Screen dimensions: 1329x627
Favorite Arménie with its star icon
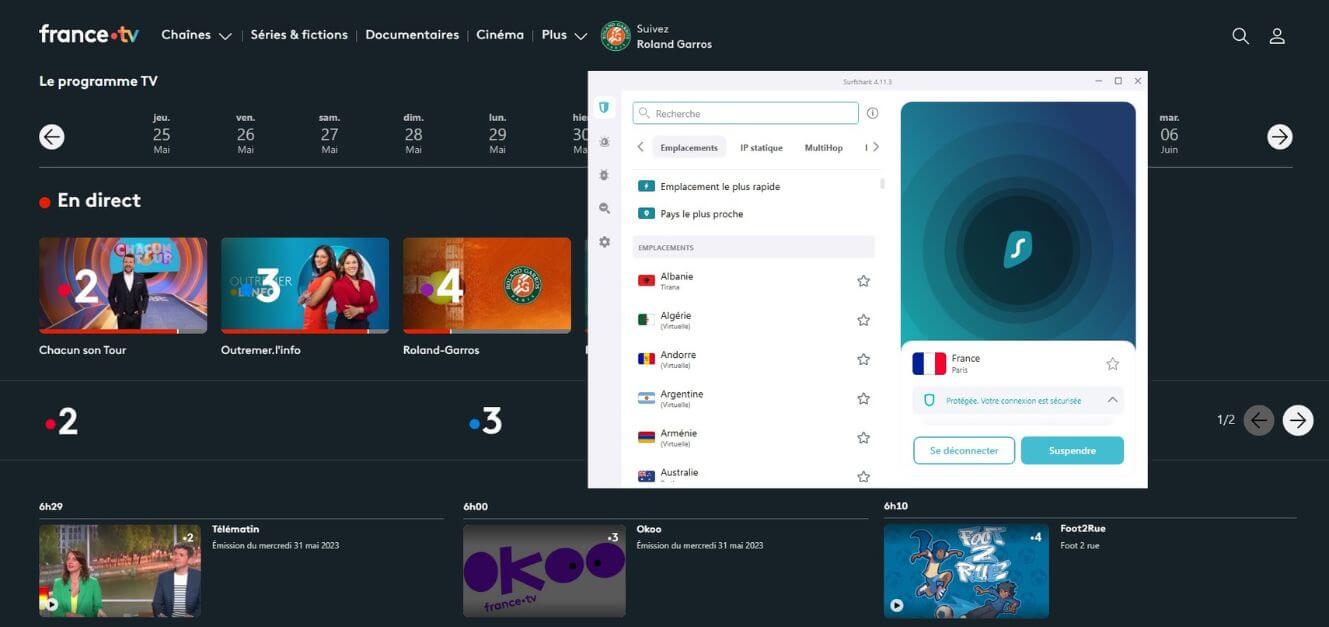coord(863,437)
